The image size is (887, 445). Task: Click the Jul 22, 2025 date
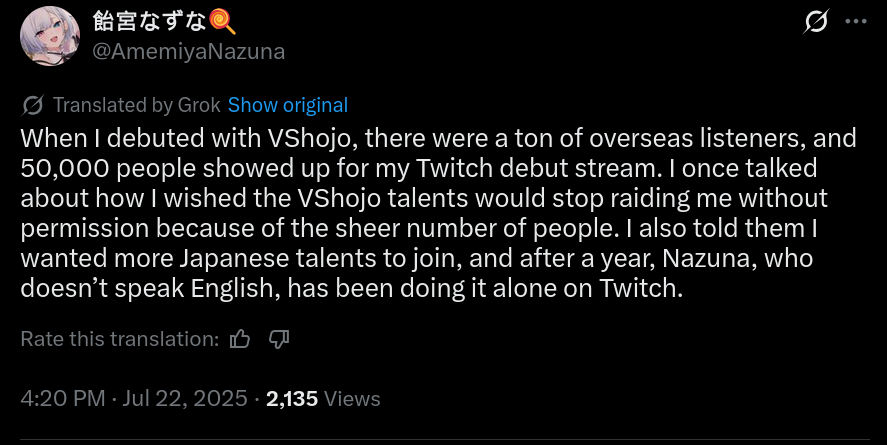point(184,399)
